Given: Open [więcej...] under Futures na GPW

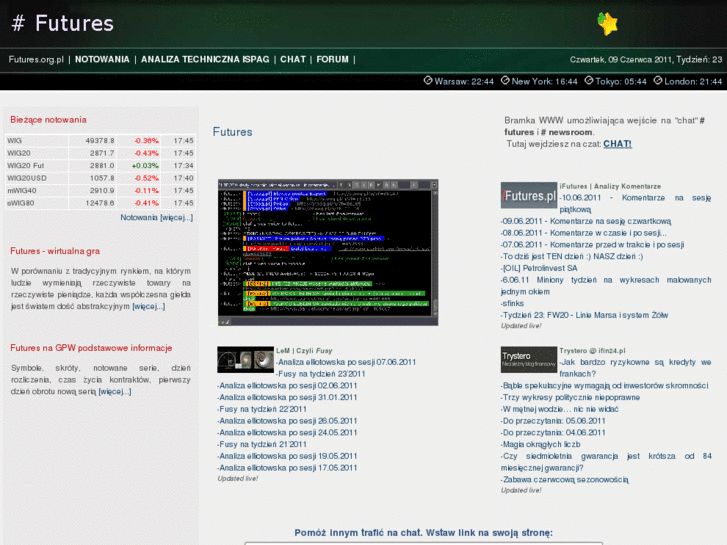Looking at the screenshot, I should pos(115,391).
